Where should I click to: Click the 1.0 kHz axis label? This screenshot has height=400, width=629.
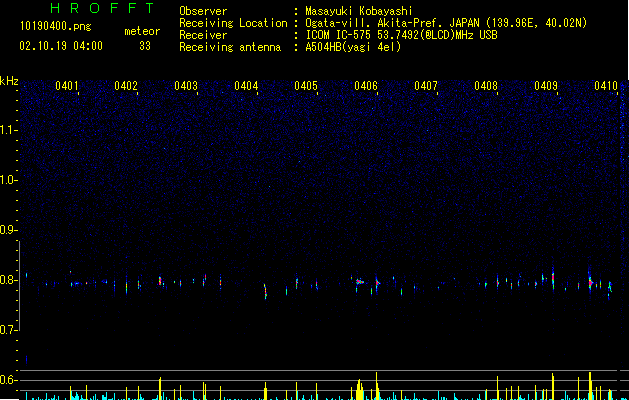point(8,180)
